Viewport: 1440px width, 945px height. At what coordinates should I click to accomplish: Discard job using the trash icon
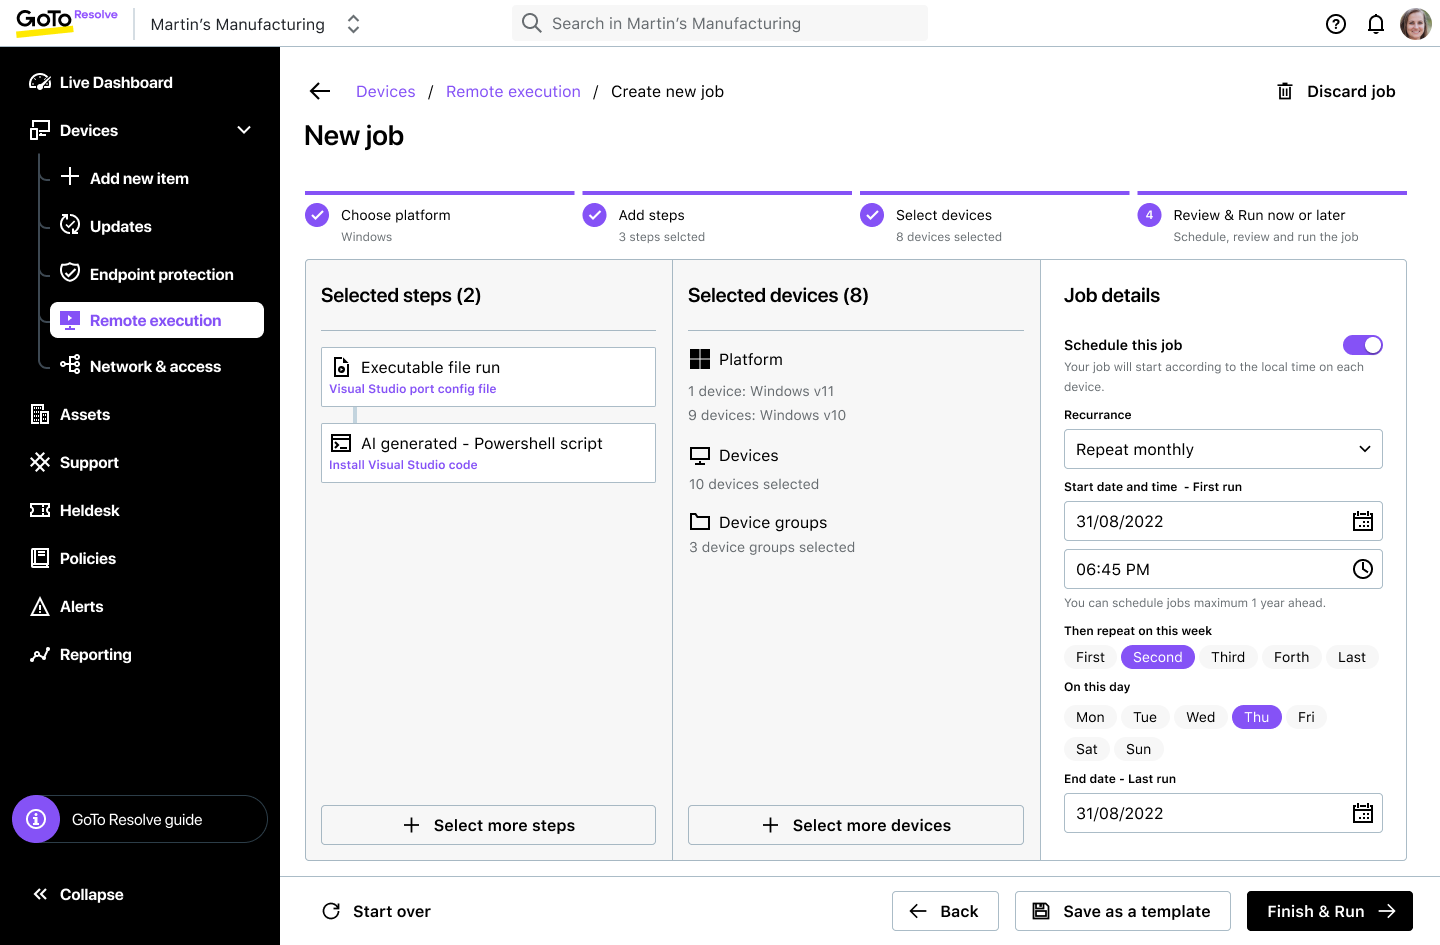pos(1285,91)
